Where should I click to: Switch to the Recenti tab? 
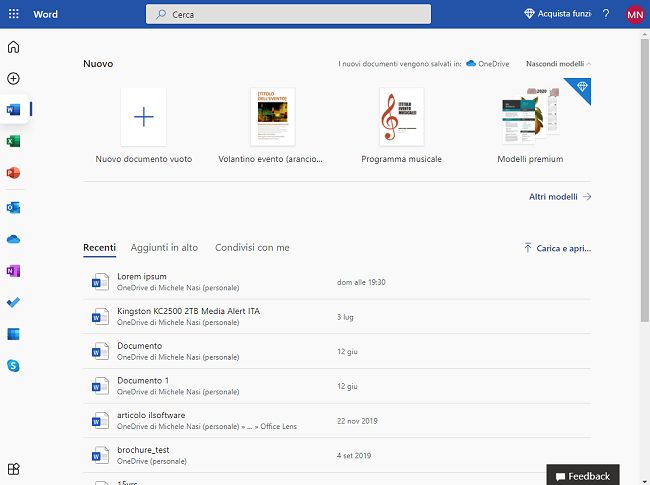[x=99, y=247]
